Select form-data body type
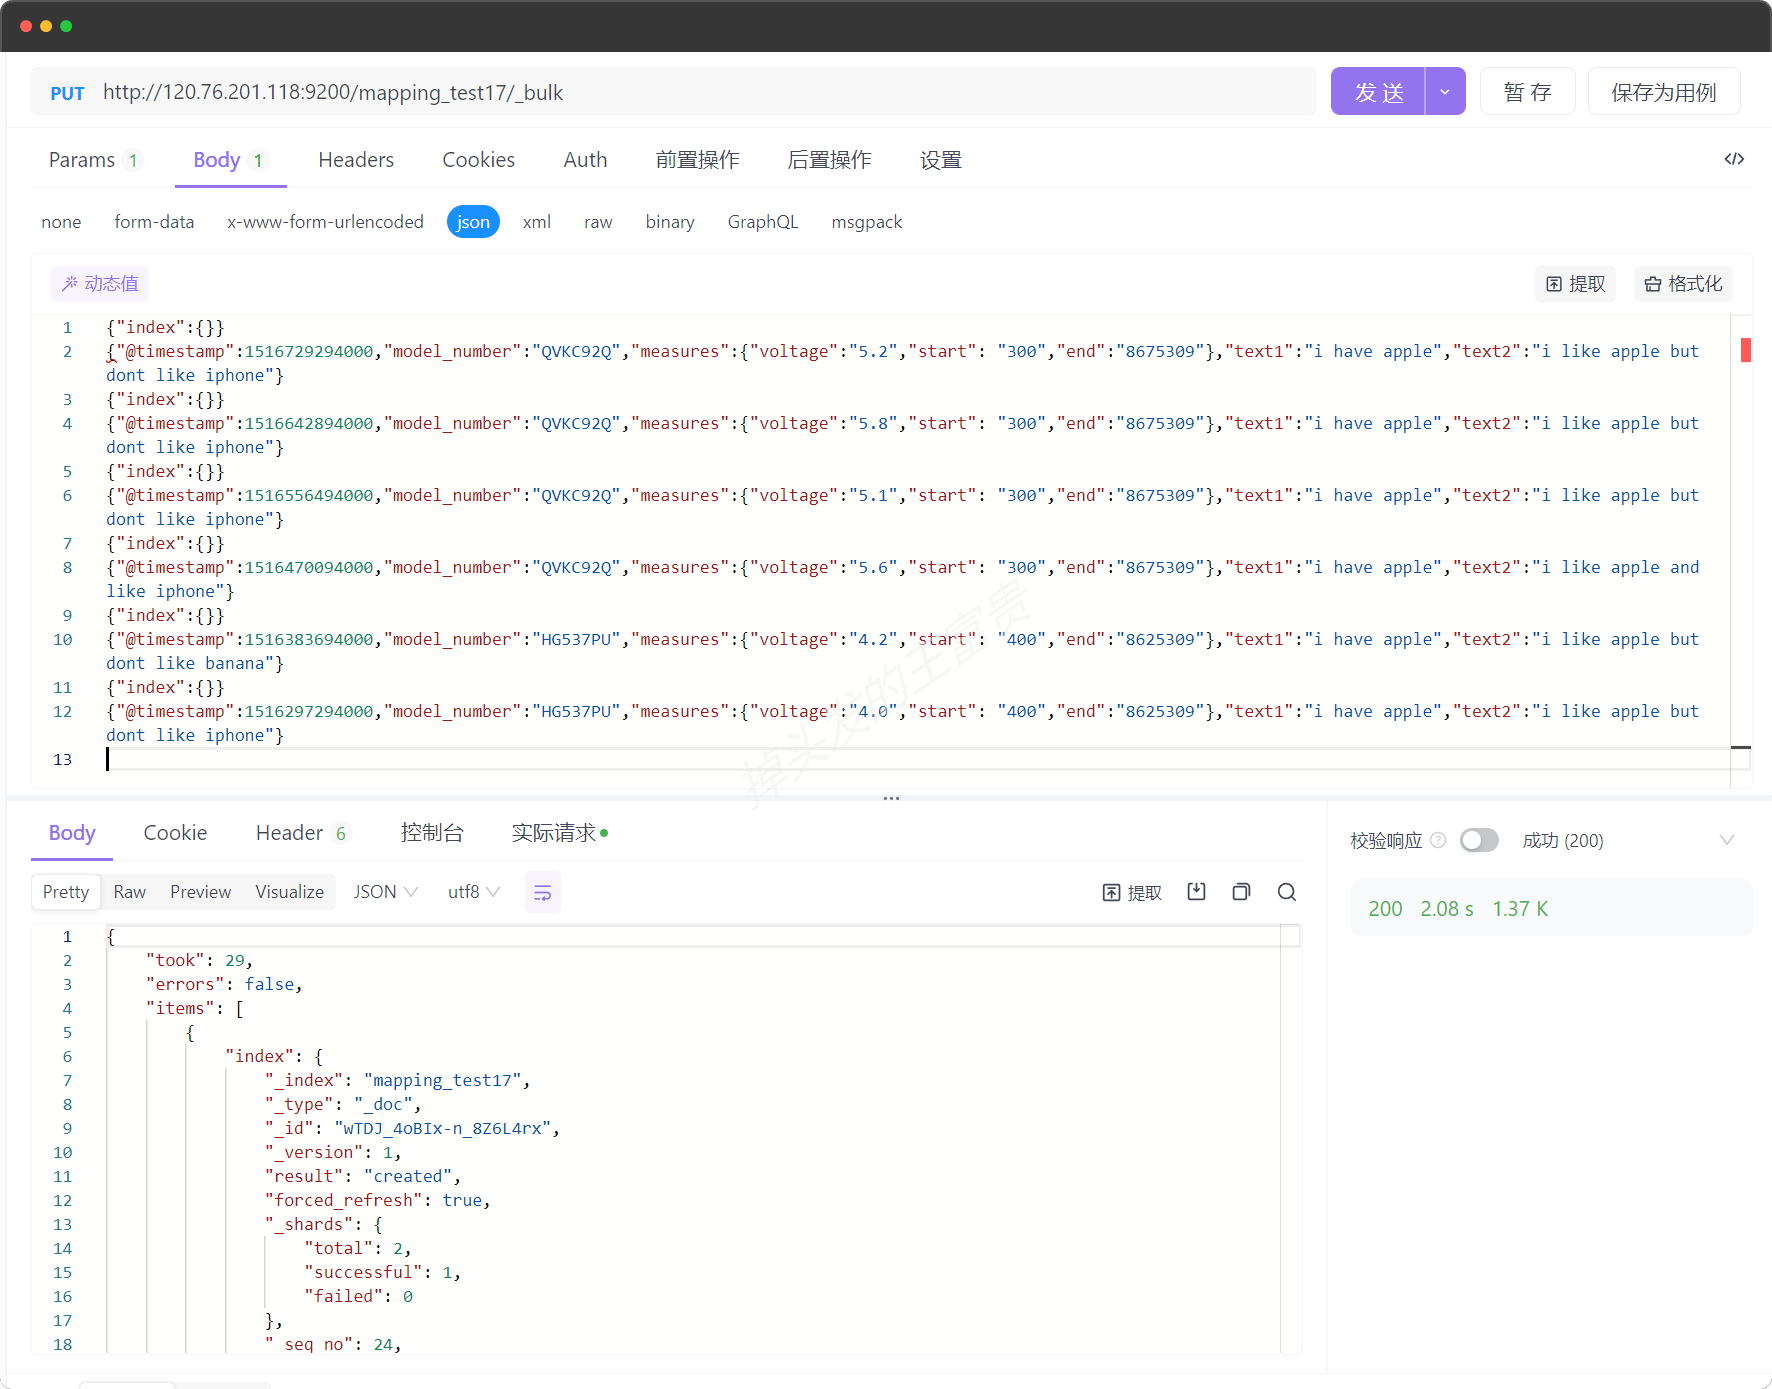Viewport: 1772px width, 1389px height. 154,222
